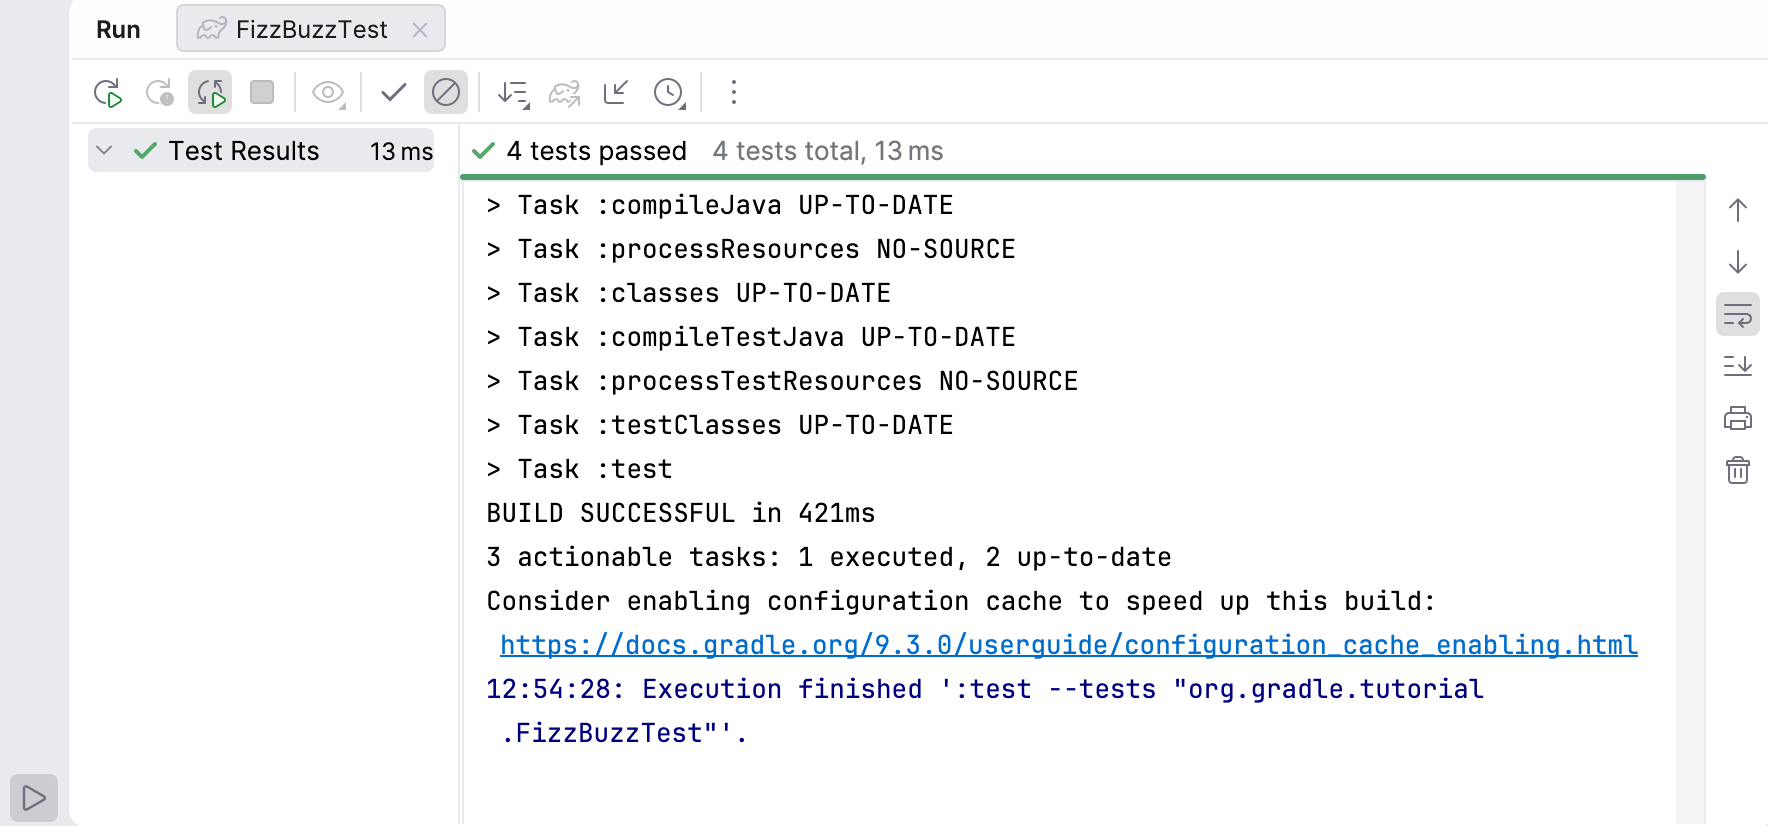
Task: Close the FizzBuzzTest tab
Action: pyautogui.click(x=420, y=30)
